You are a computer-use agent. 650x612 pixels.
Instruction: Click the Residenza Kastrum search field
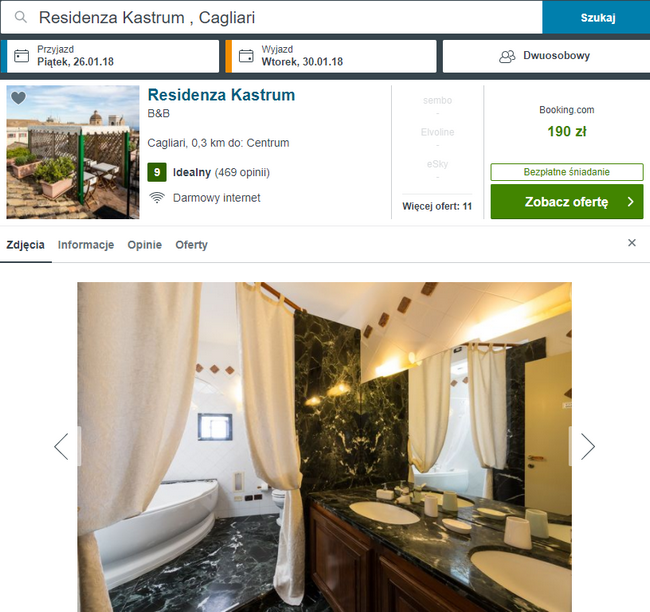click(x=272, y=17)
